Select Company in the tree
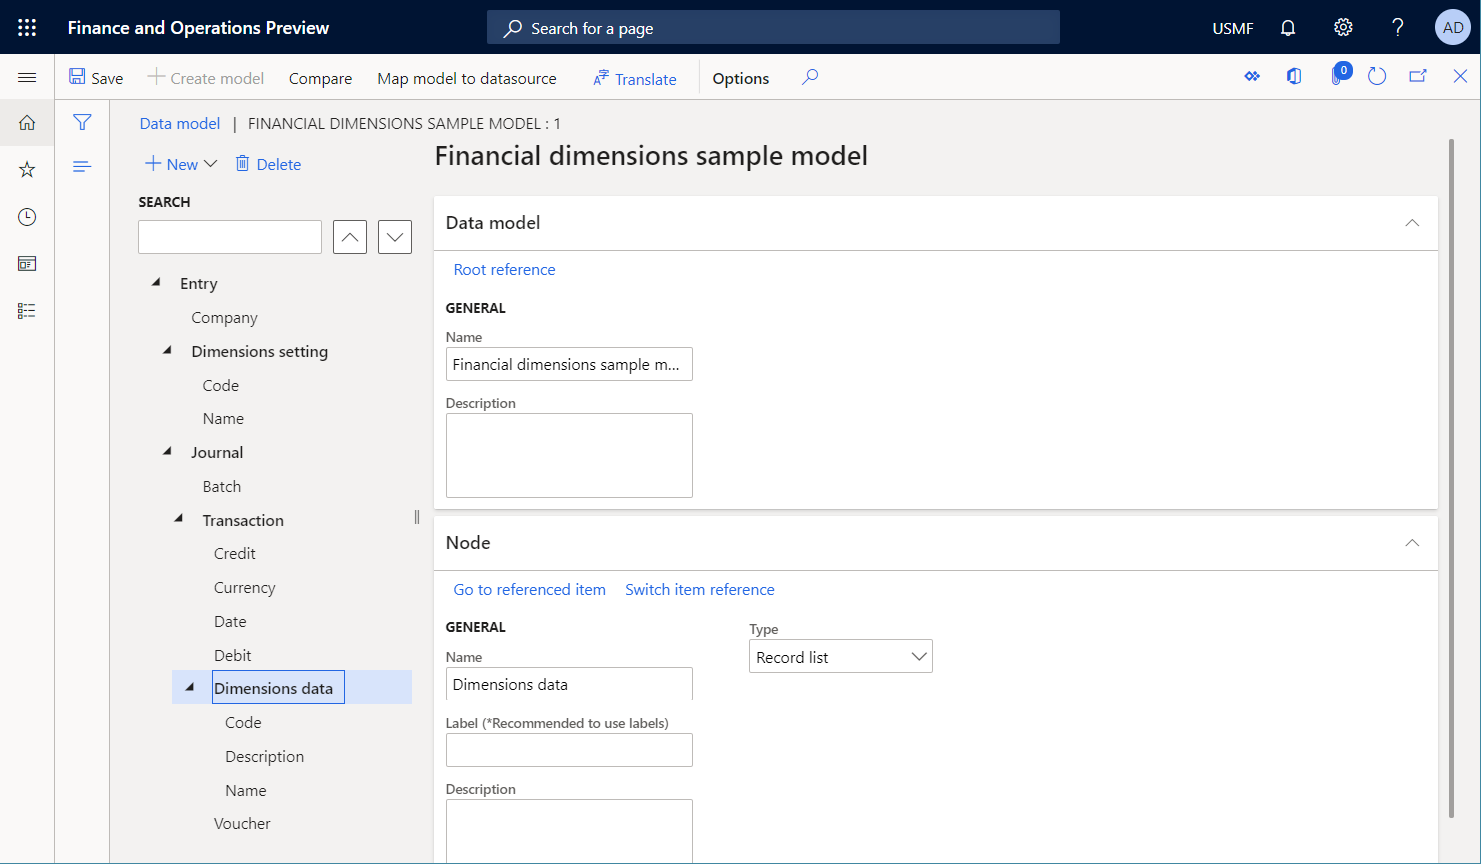 (224, 317)
